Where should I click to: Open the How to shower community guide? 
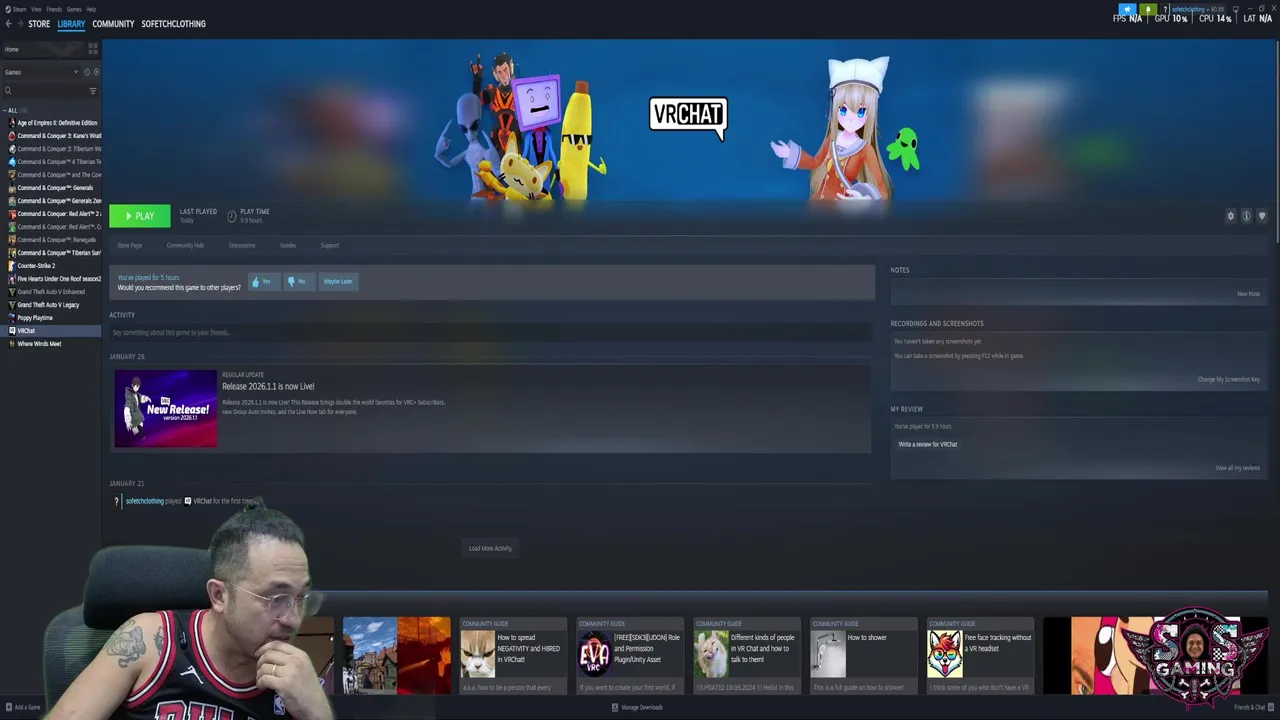[862, 656]
